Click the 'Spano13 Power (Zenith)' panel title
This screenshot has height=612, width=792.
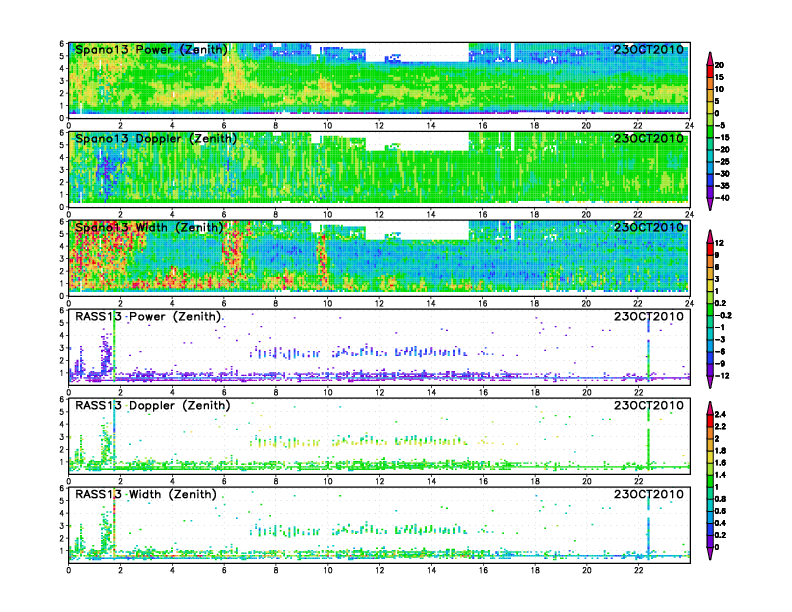pos(152,50)
